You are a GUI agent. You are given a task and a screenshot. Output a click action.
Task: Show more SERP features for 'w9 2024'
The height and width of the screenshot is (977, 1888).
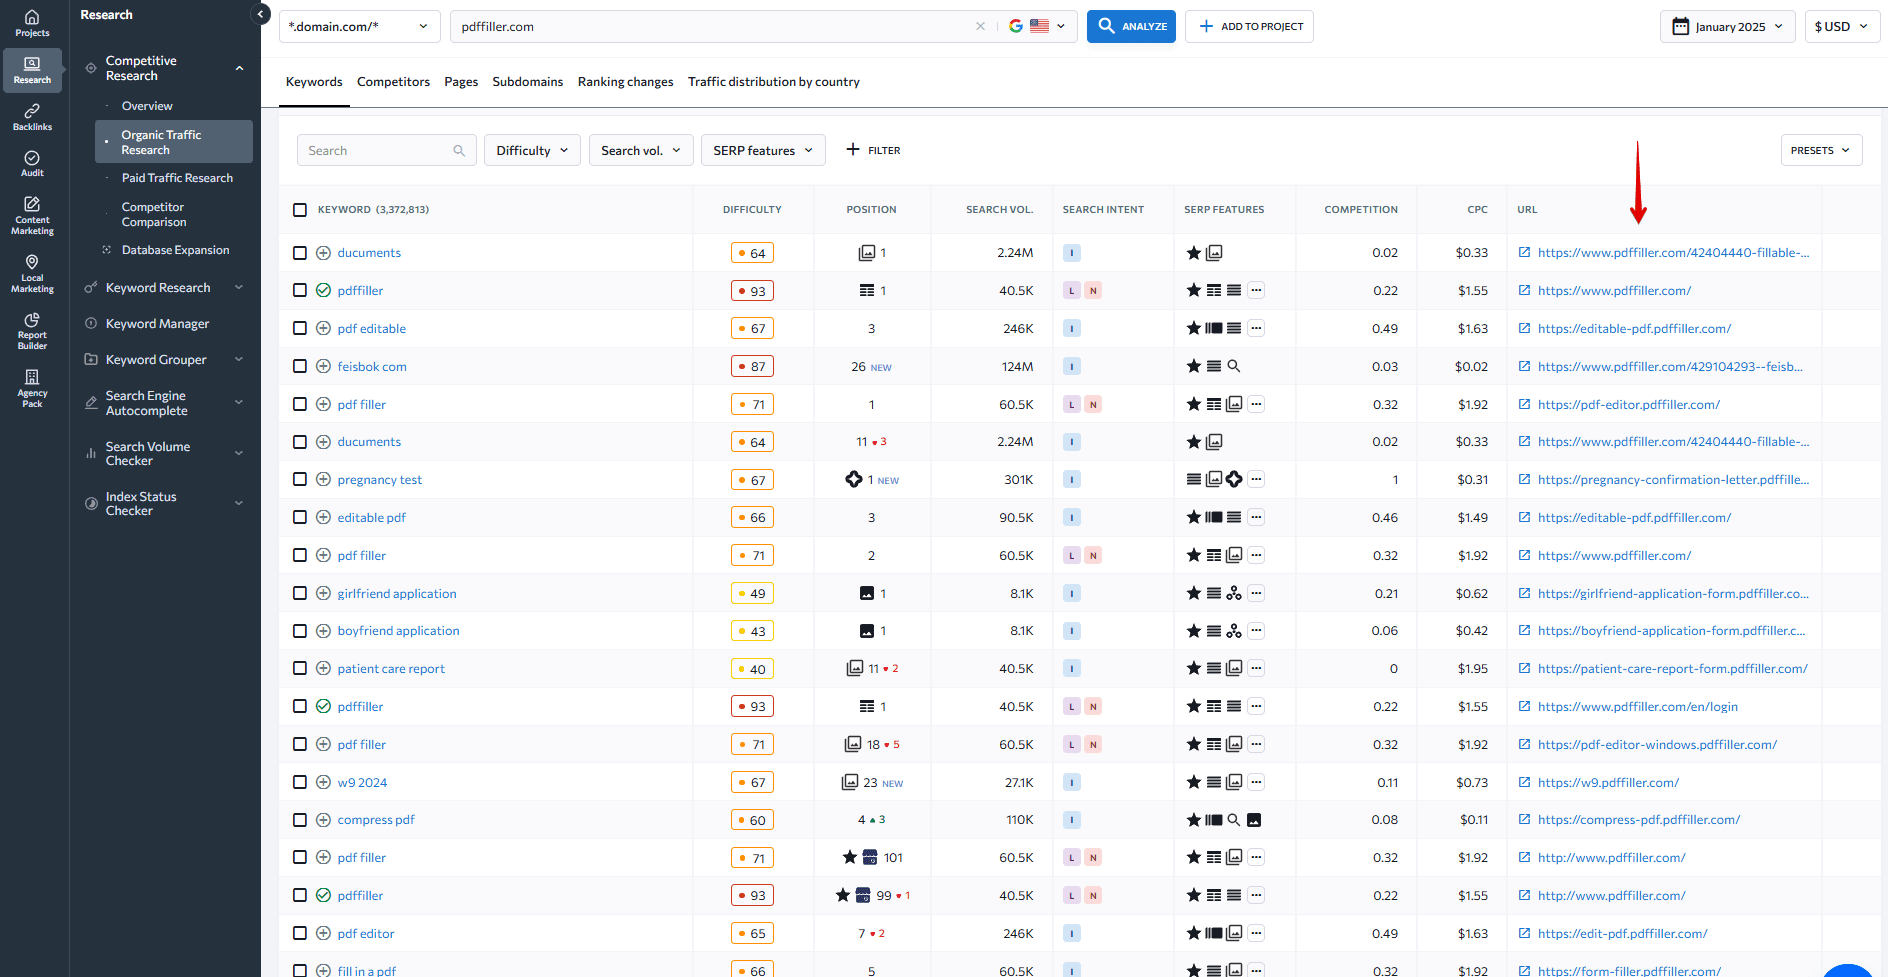[1256, 782]
